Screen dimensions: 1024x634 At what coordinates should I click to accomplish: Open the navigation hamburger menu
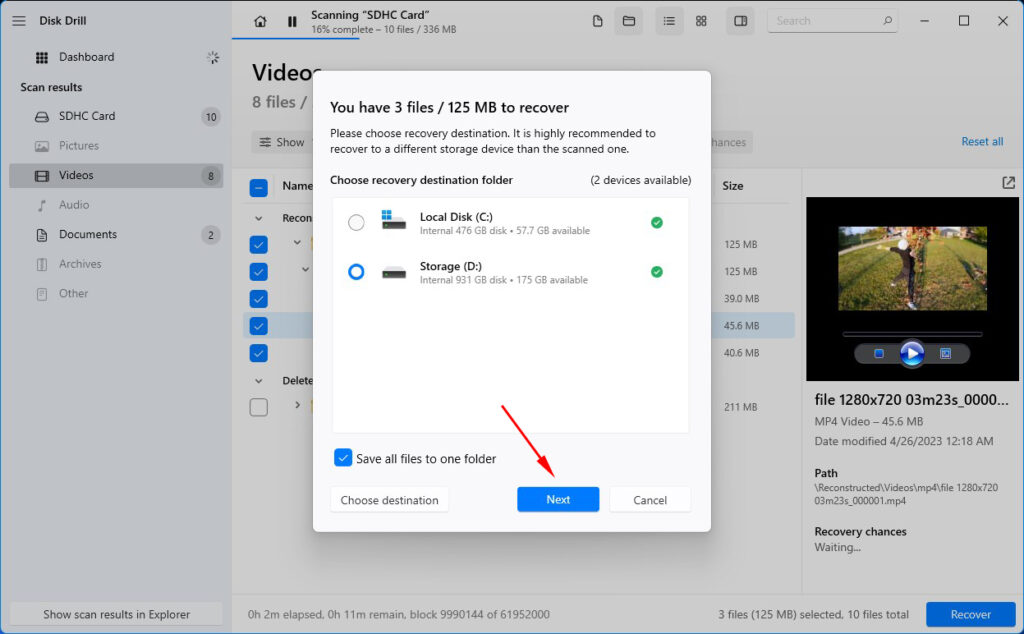point(18,21)
